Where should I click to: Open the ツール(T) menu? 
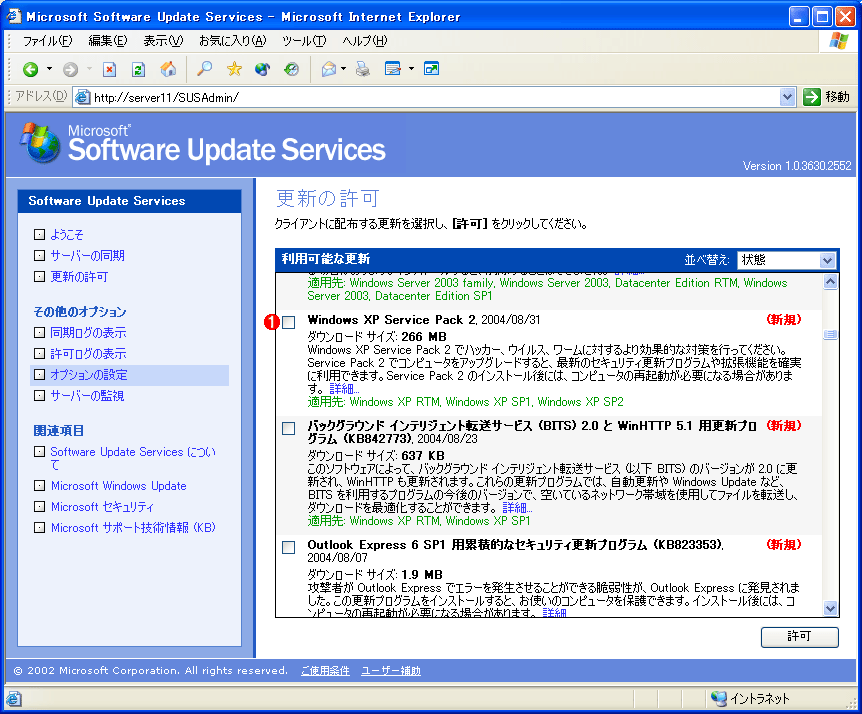tap(304, 41)
